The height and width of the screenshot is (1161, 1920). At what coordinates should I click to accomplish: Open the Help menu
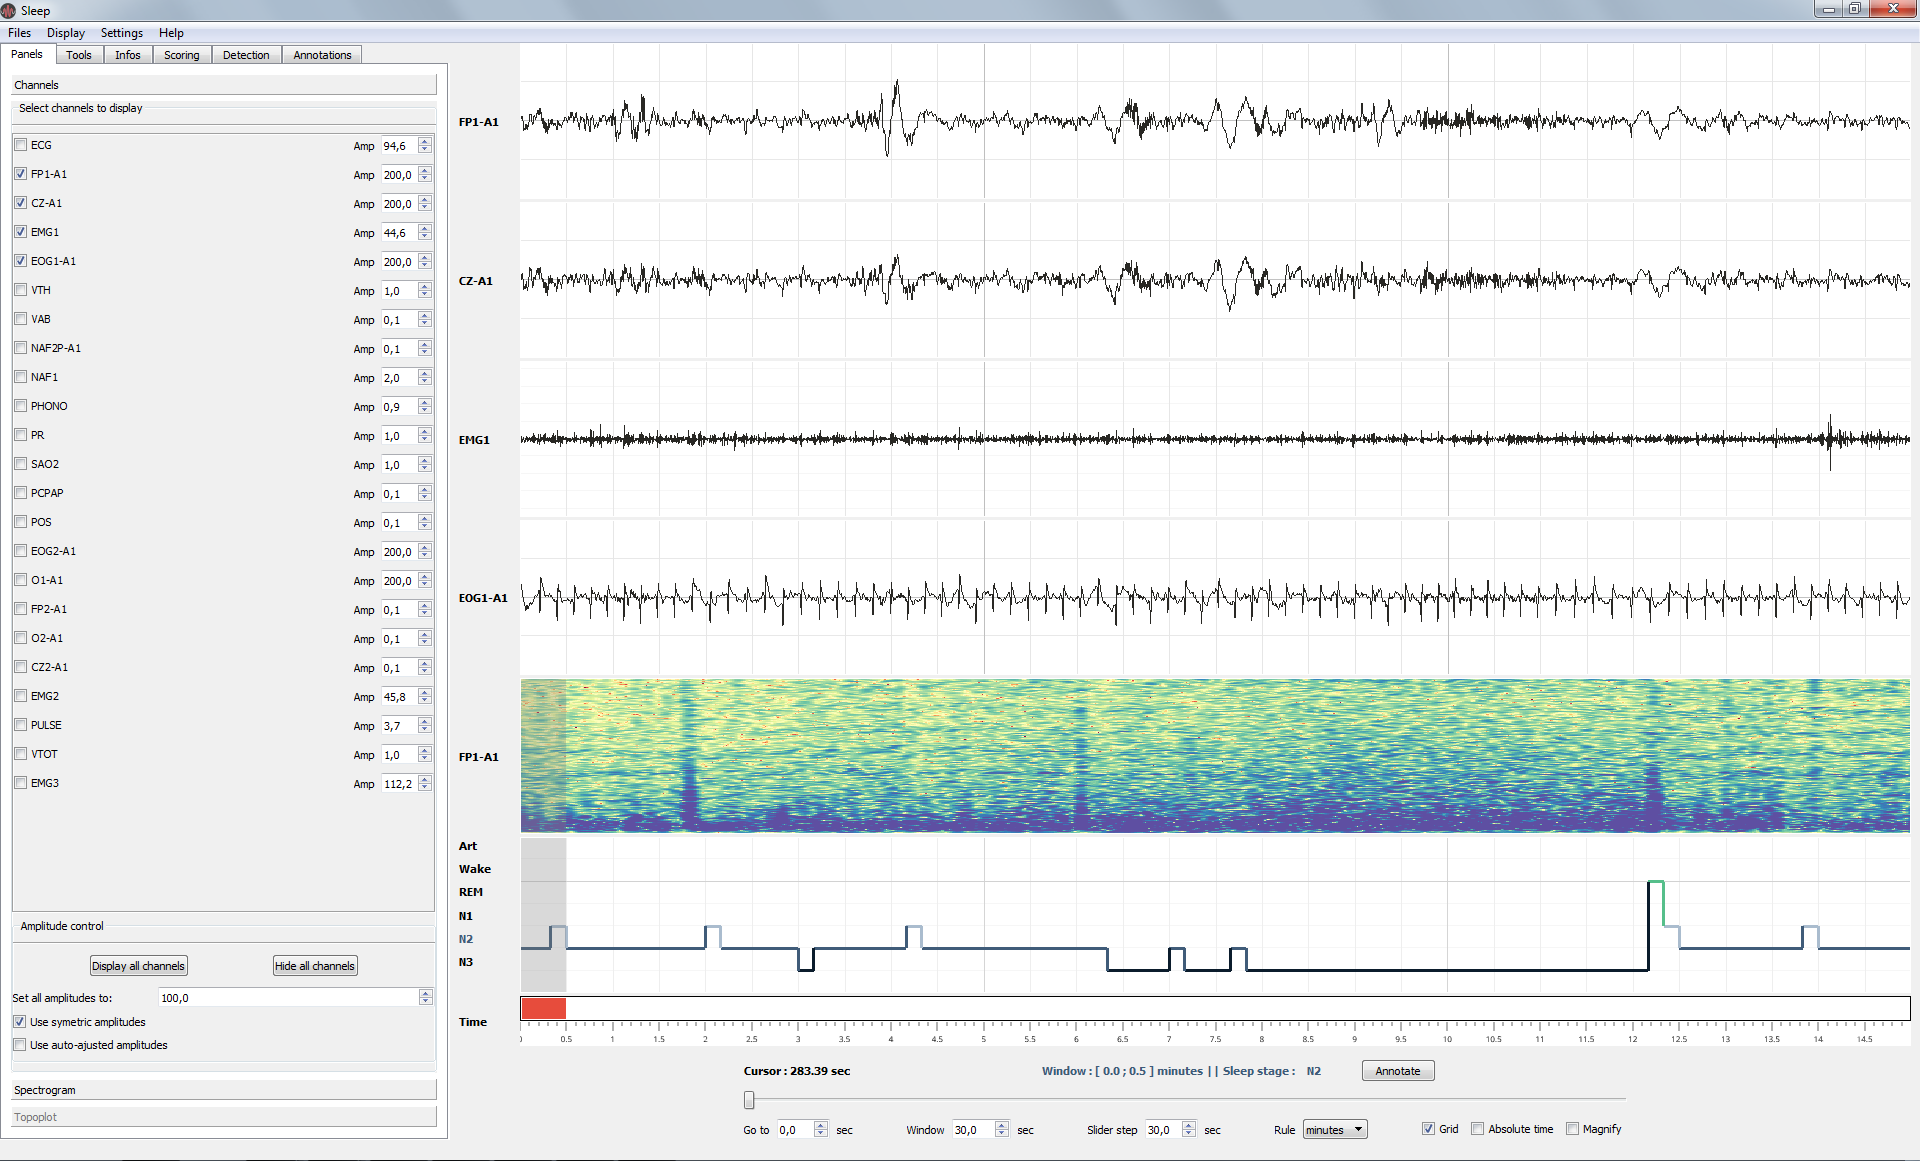[x=171, y=33]
